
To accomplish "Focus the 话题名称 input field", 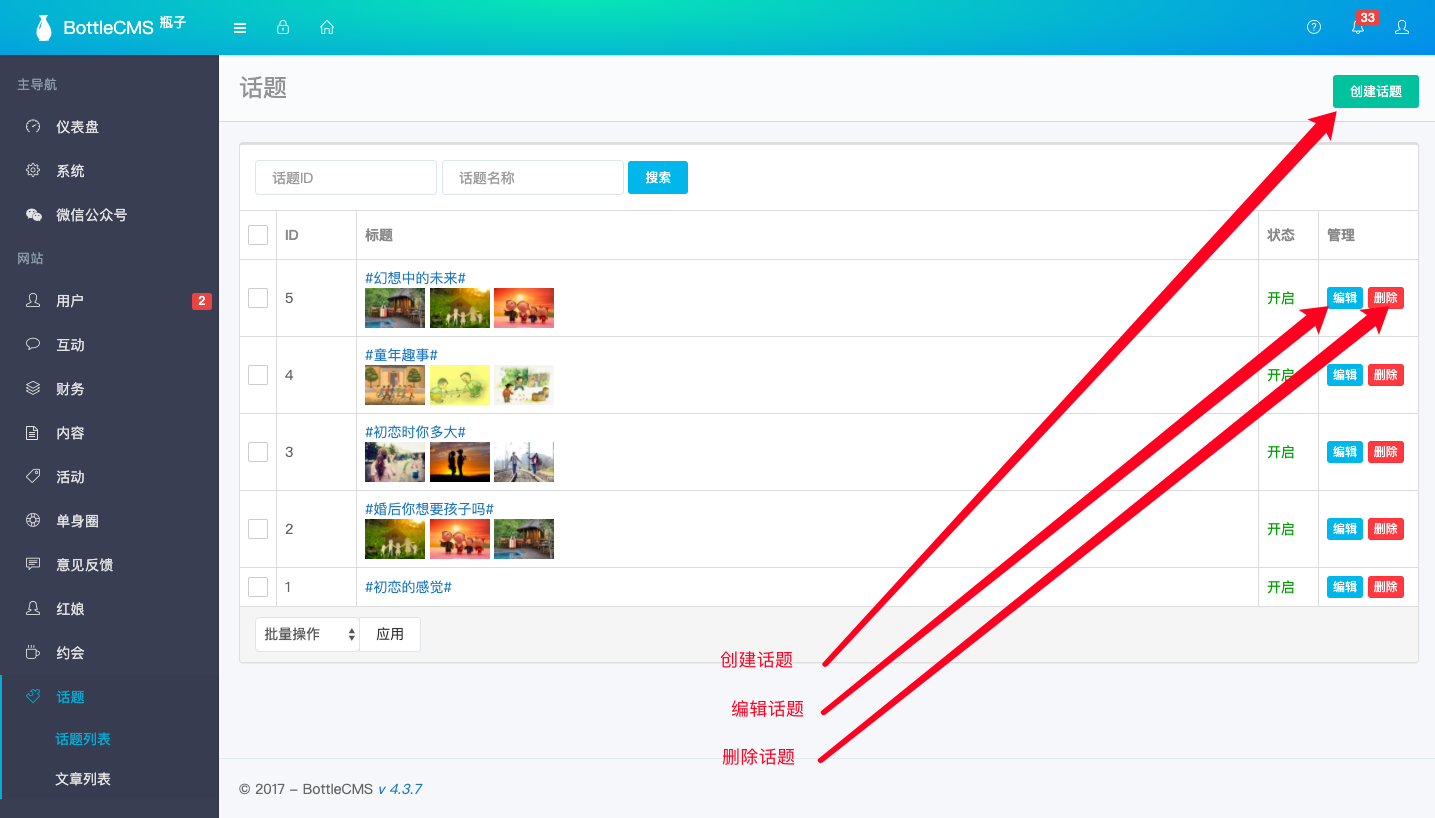I will [533, 177].
